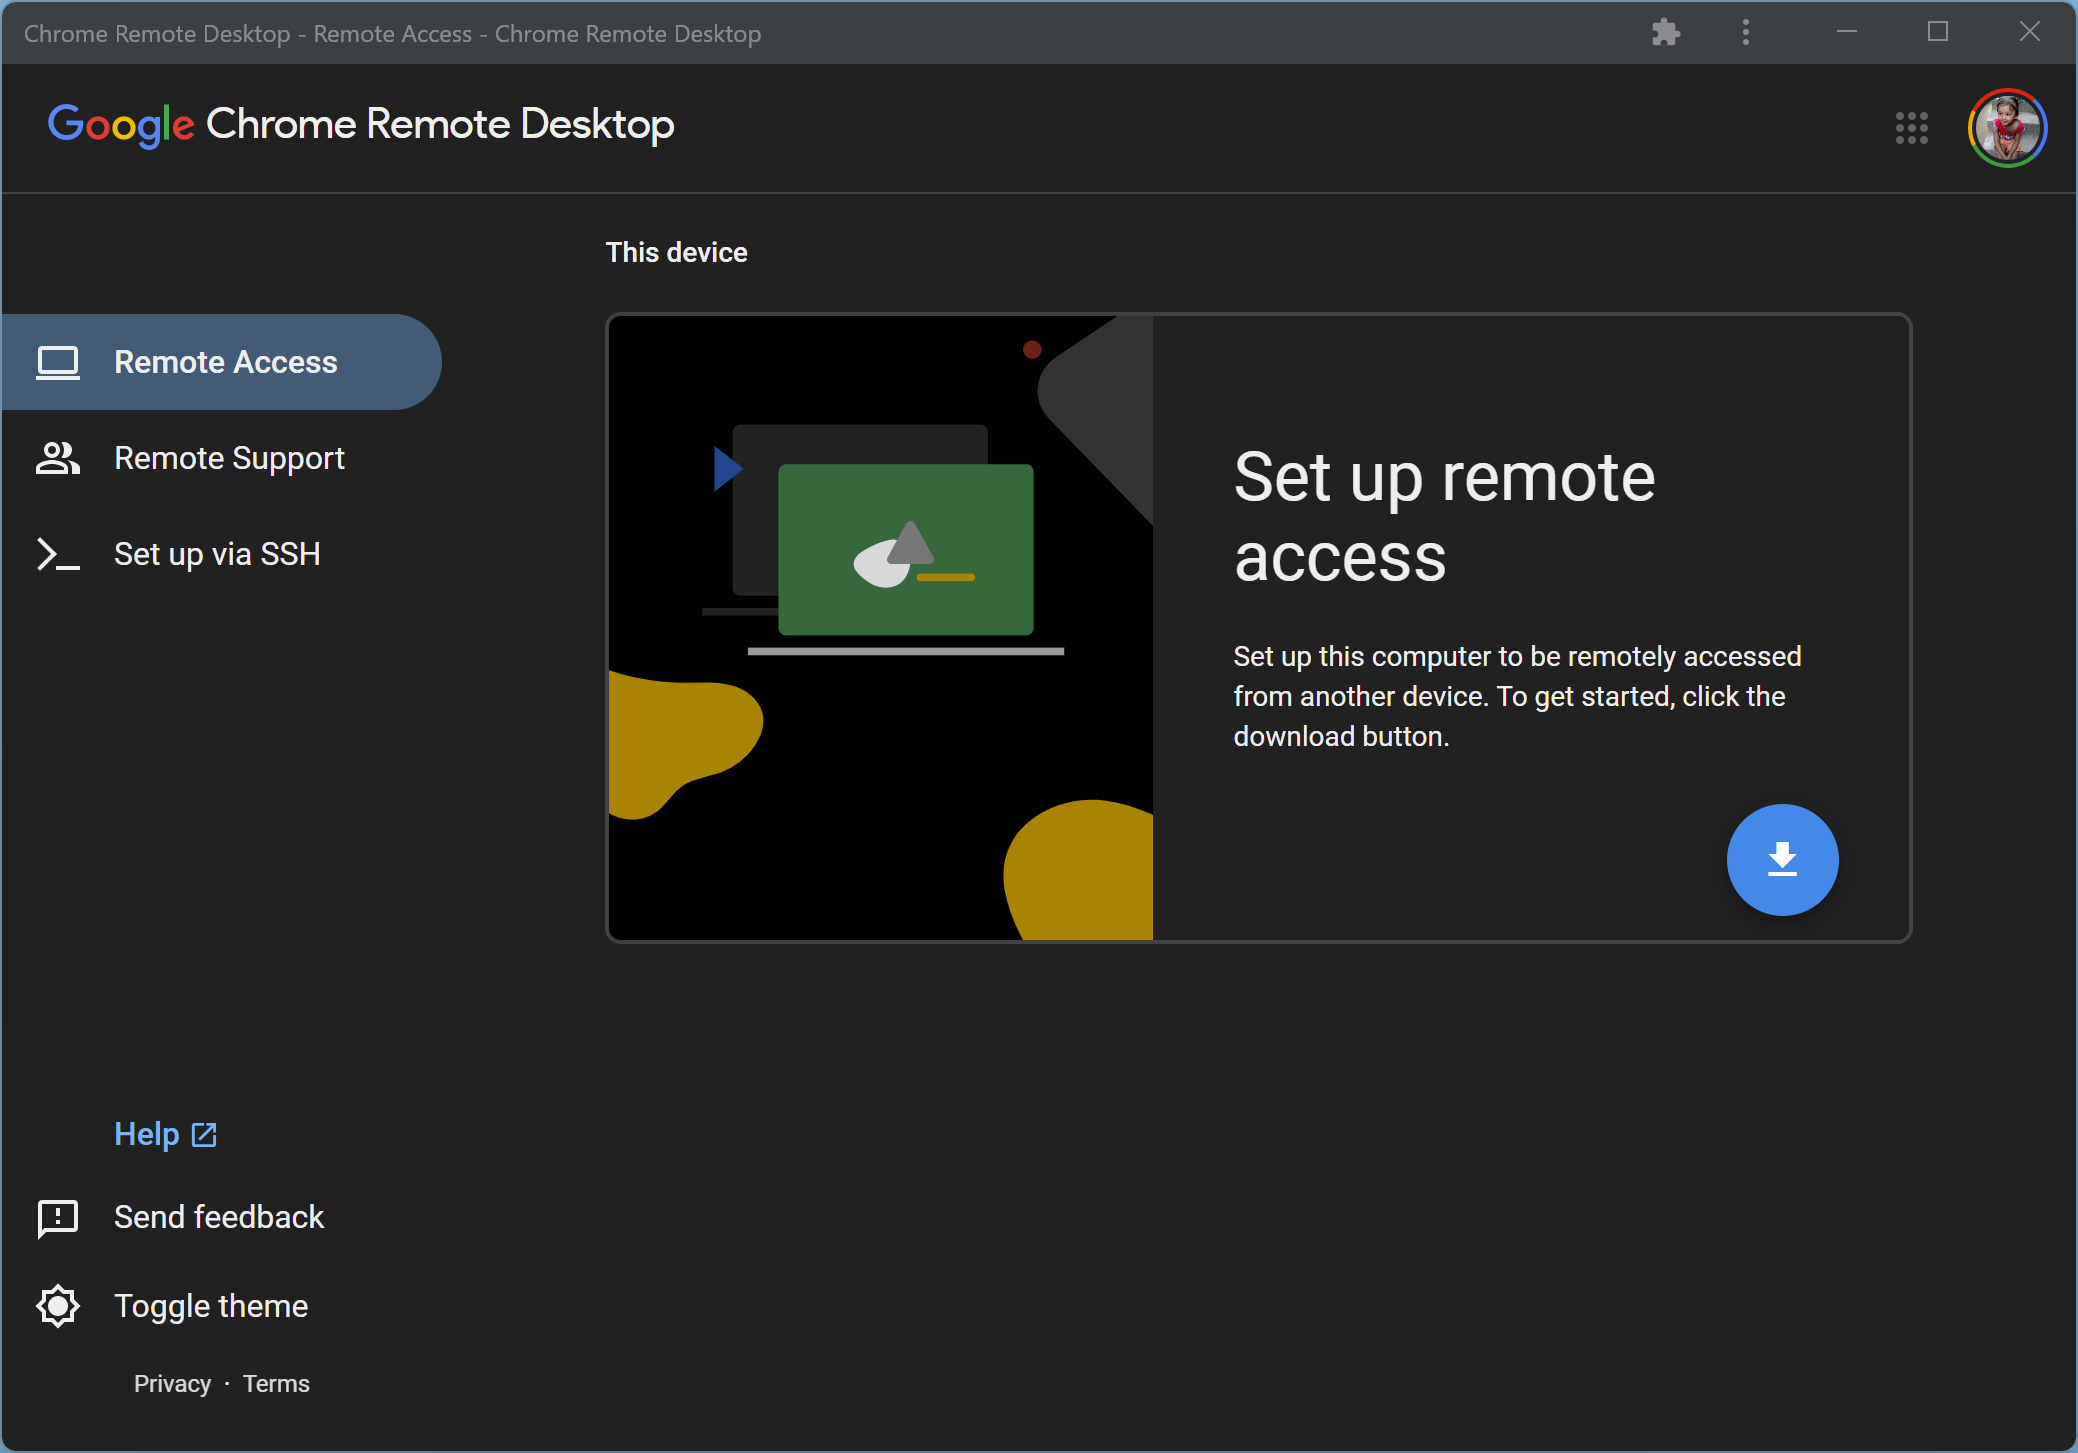Click the Chrome Remote Desktop header title
This screenshot has height=1453, width=2078.
440,125
